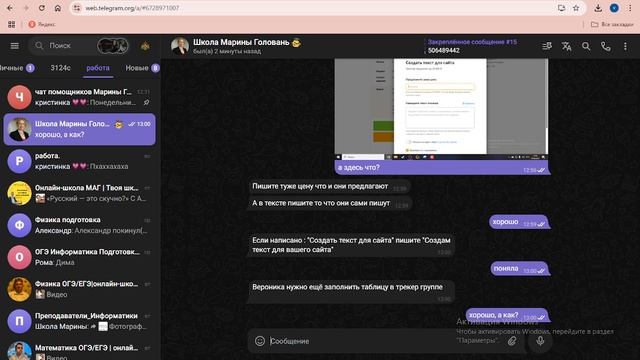Open the pinned messages list icon
Screen dimensions: 640x360
pyautogui.click(x=547, y=46)
